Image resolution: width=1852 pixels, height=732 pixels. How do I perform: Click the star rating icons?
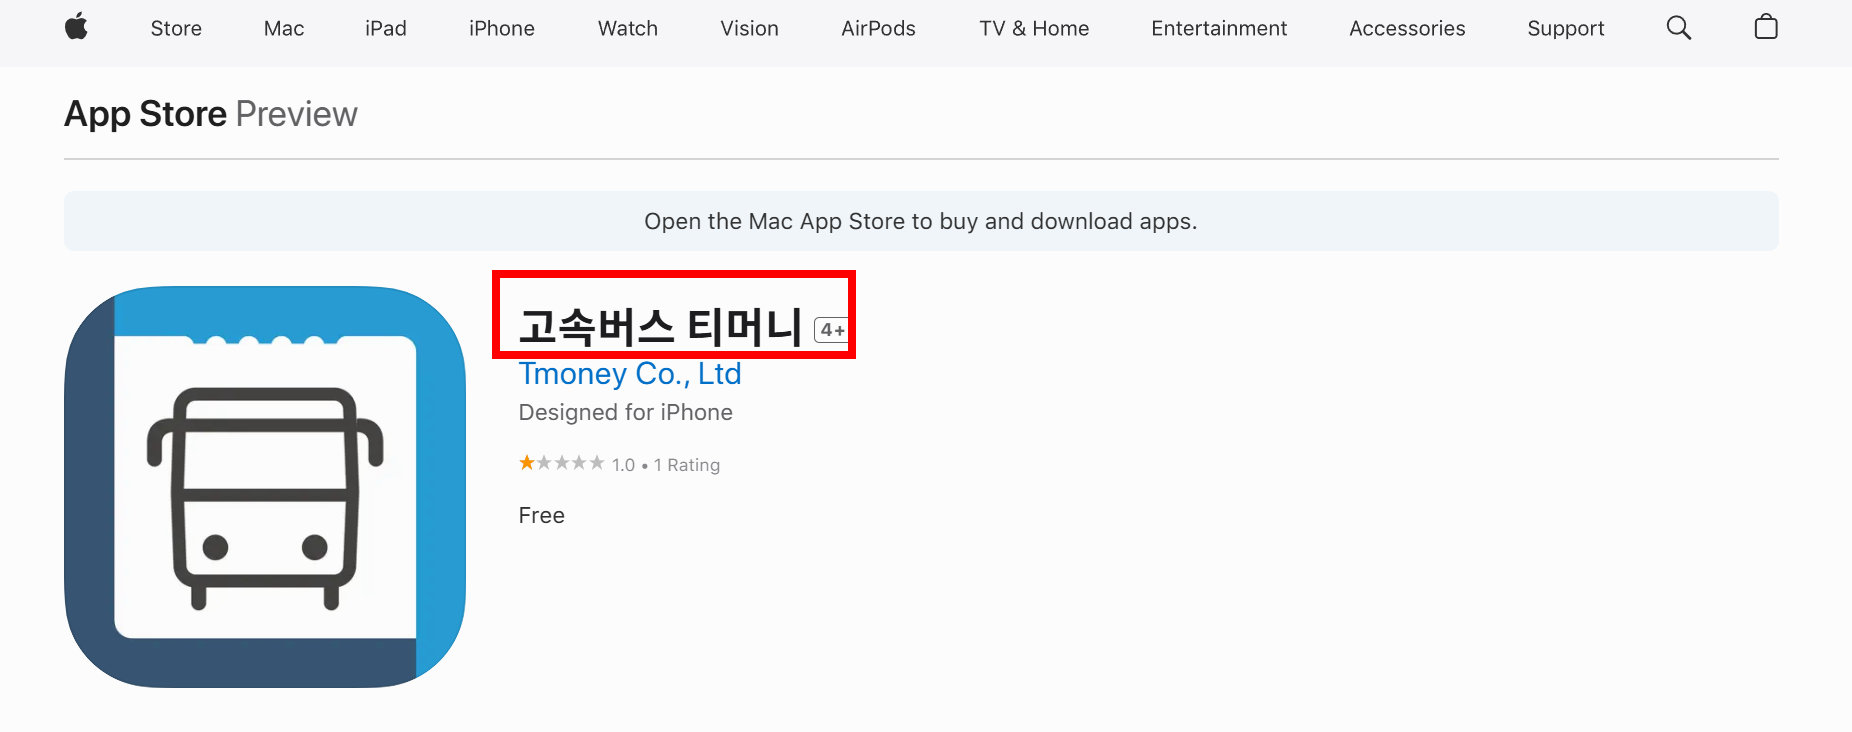pyautogui.click(x=561, y=463)
